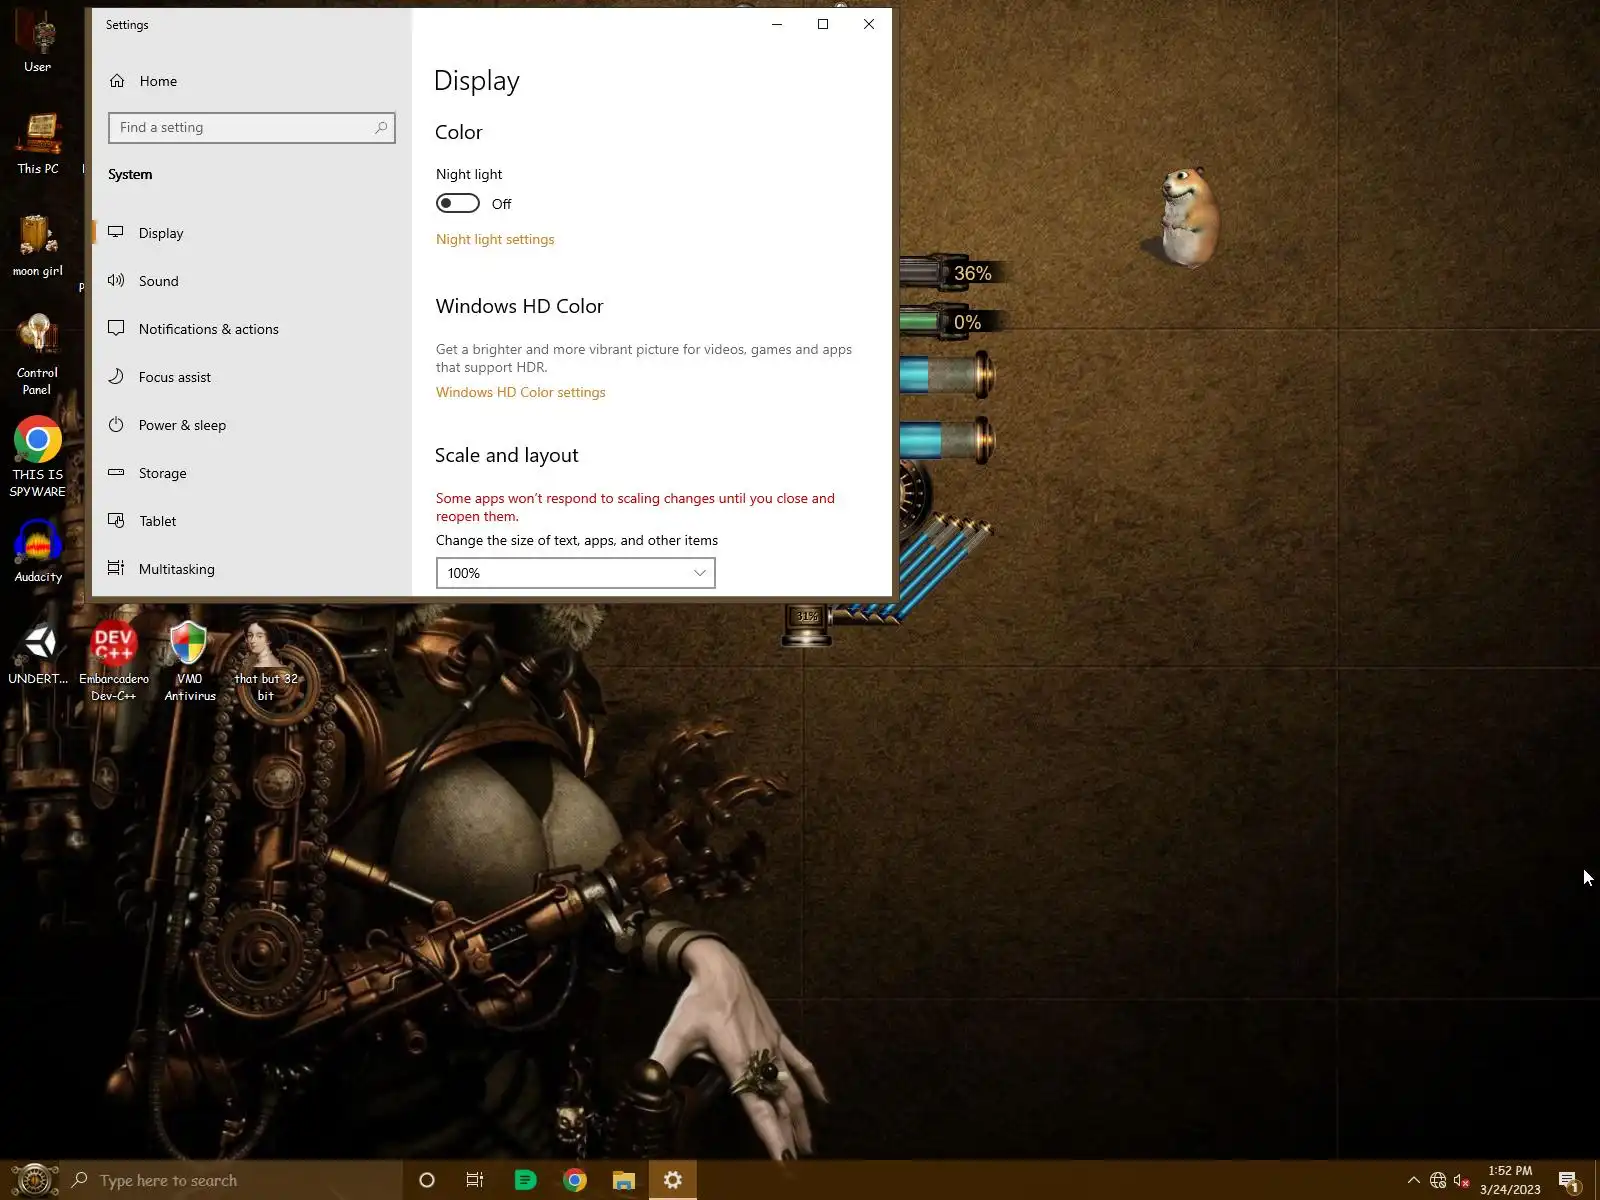This screenshot has width=1600, height=1200.
Task: Minimize the Settings window
Action: click(777, 25)
